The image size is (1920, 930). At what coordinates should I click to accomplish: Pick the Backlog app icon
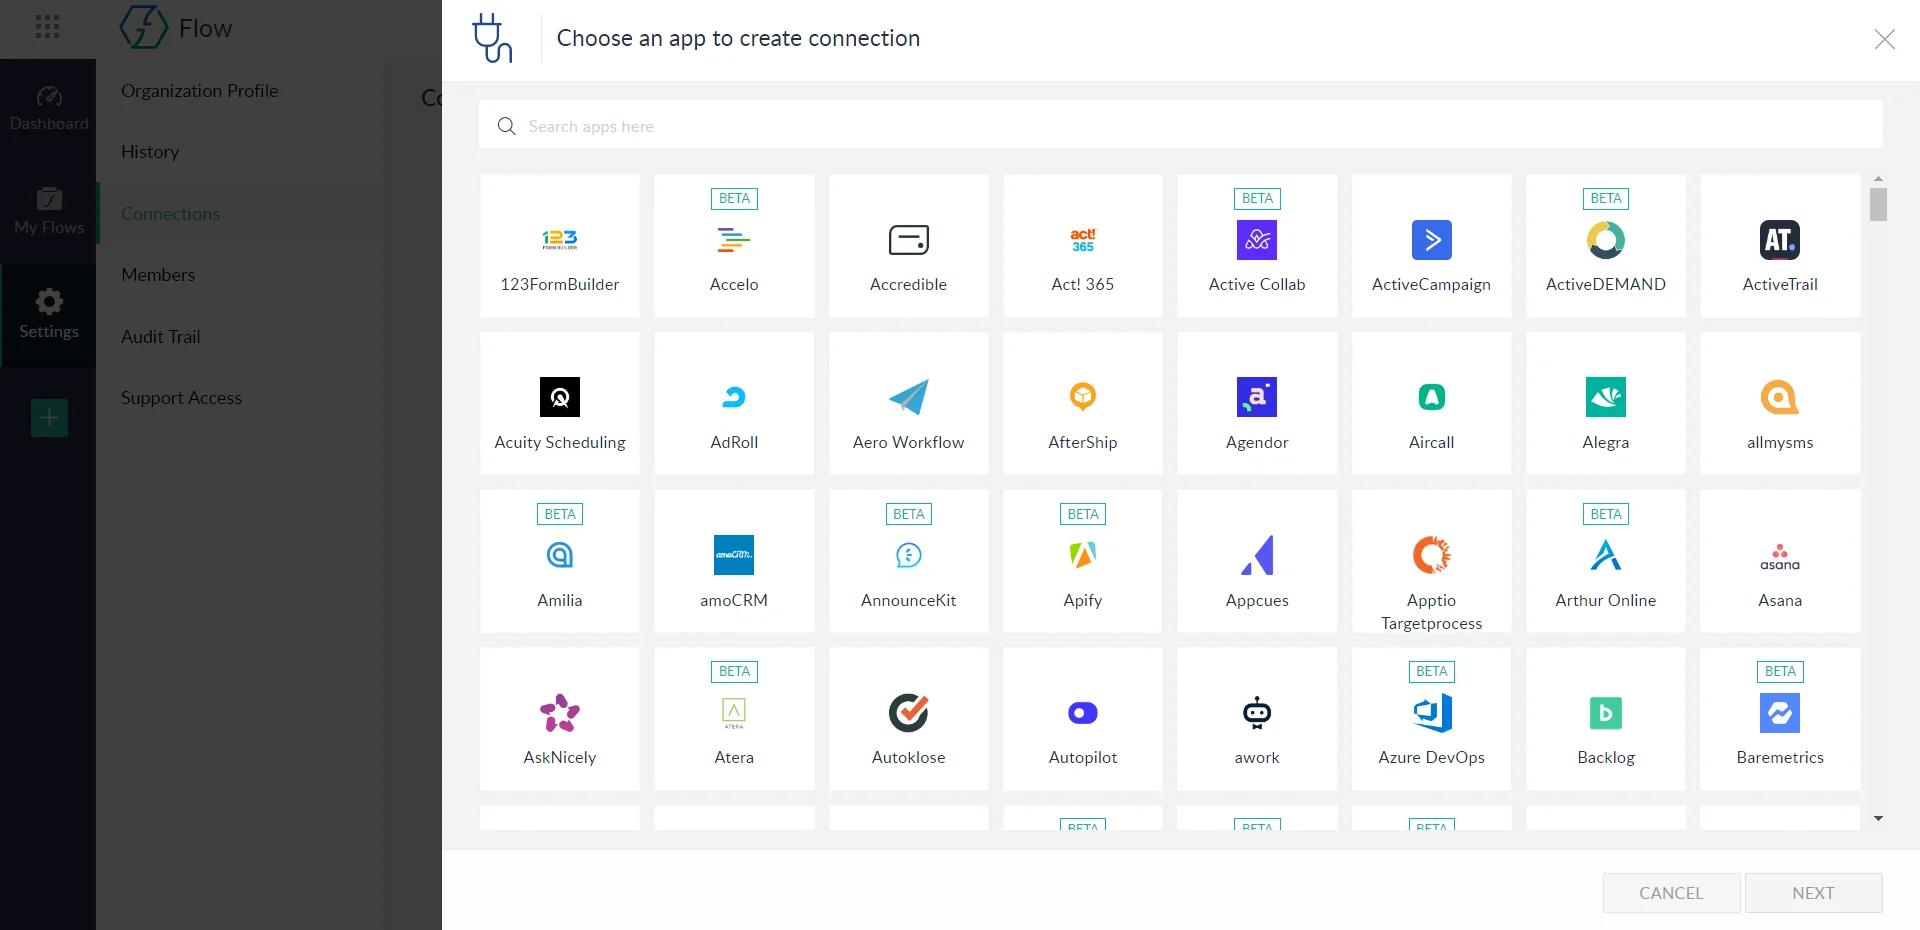click(1606, 713)
